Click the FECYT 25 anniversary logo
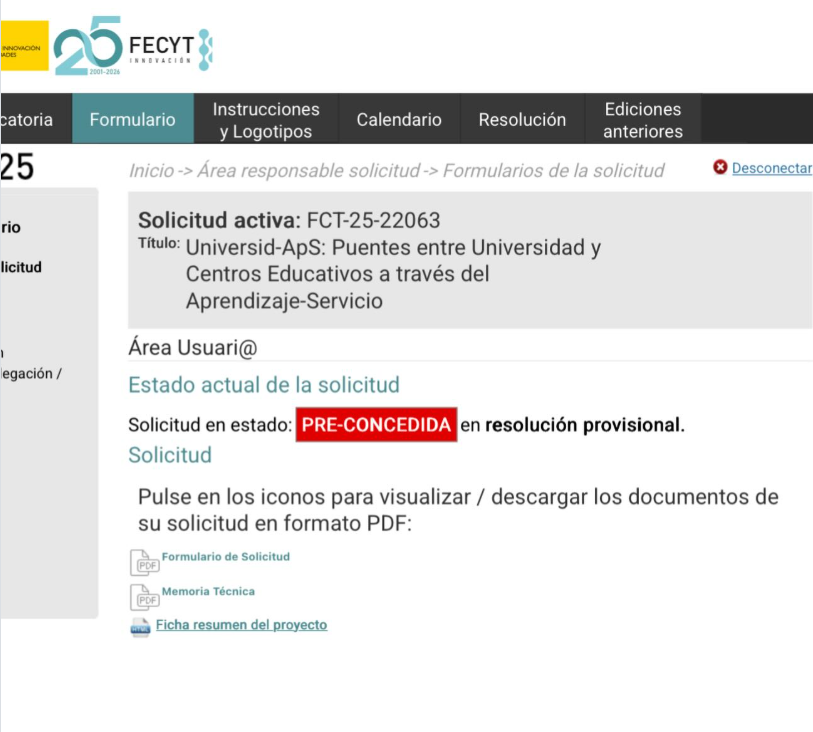 point(132,46)
